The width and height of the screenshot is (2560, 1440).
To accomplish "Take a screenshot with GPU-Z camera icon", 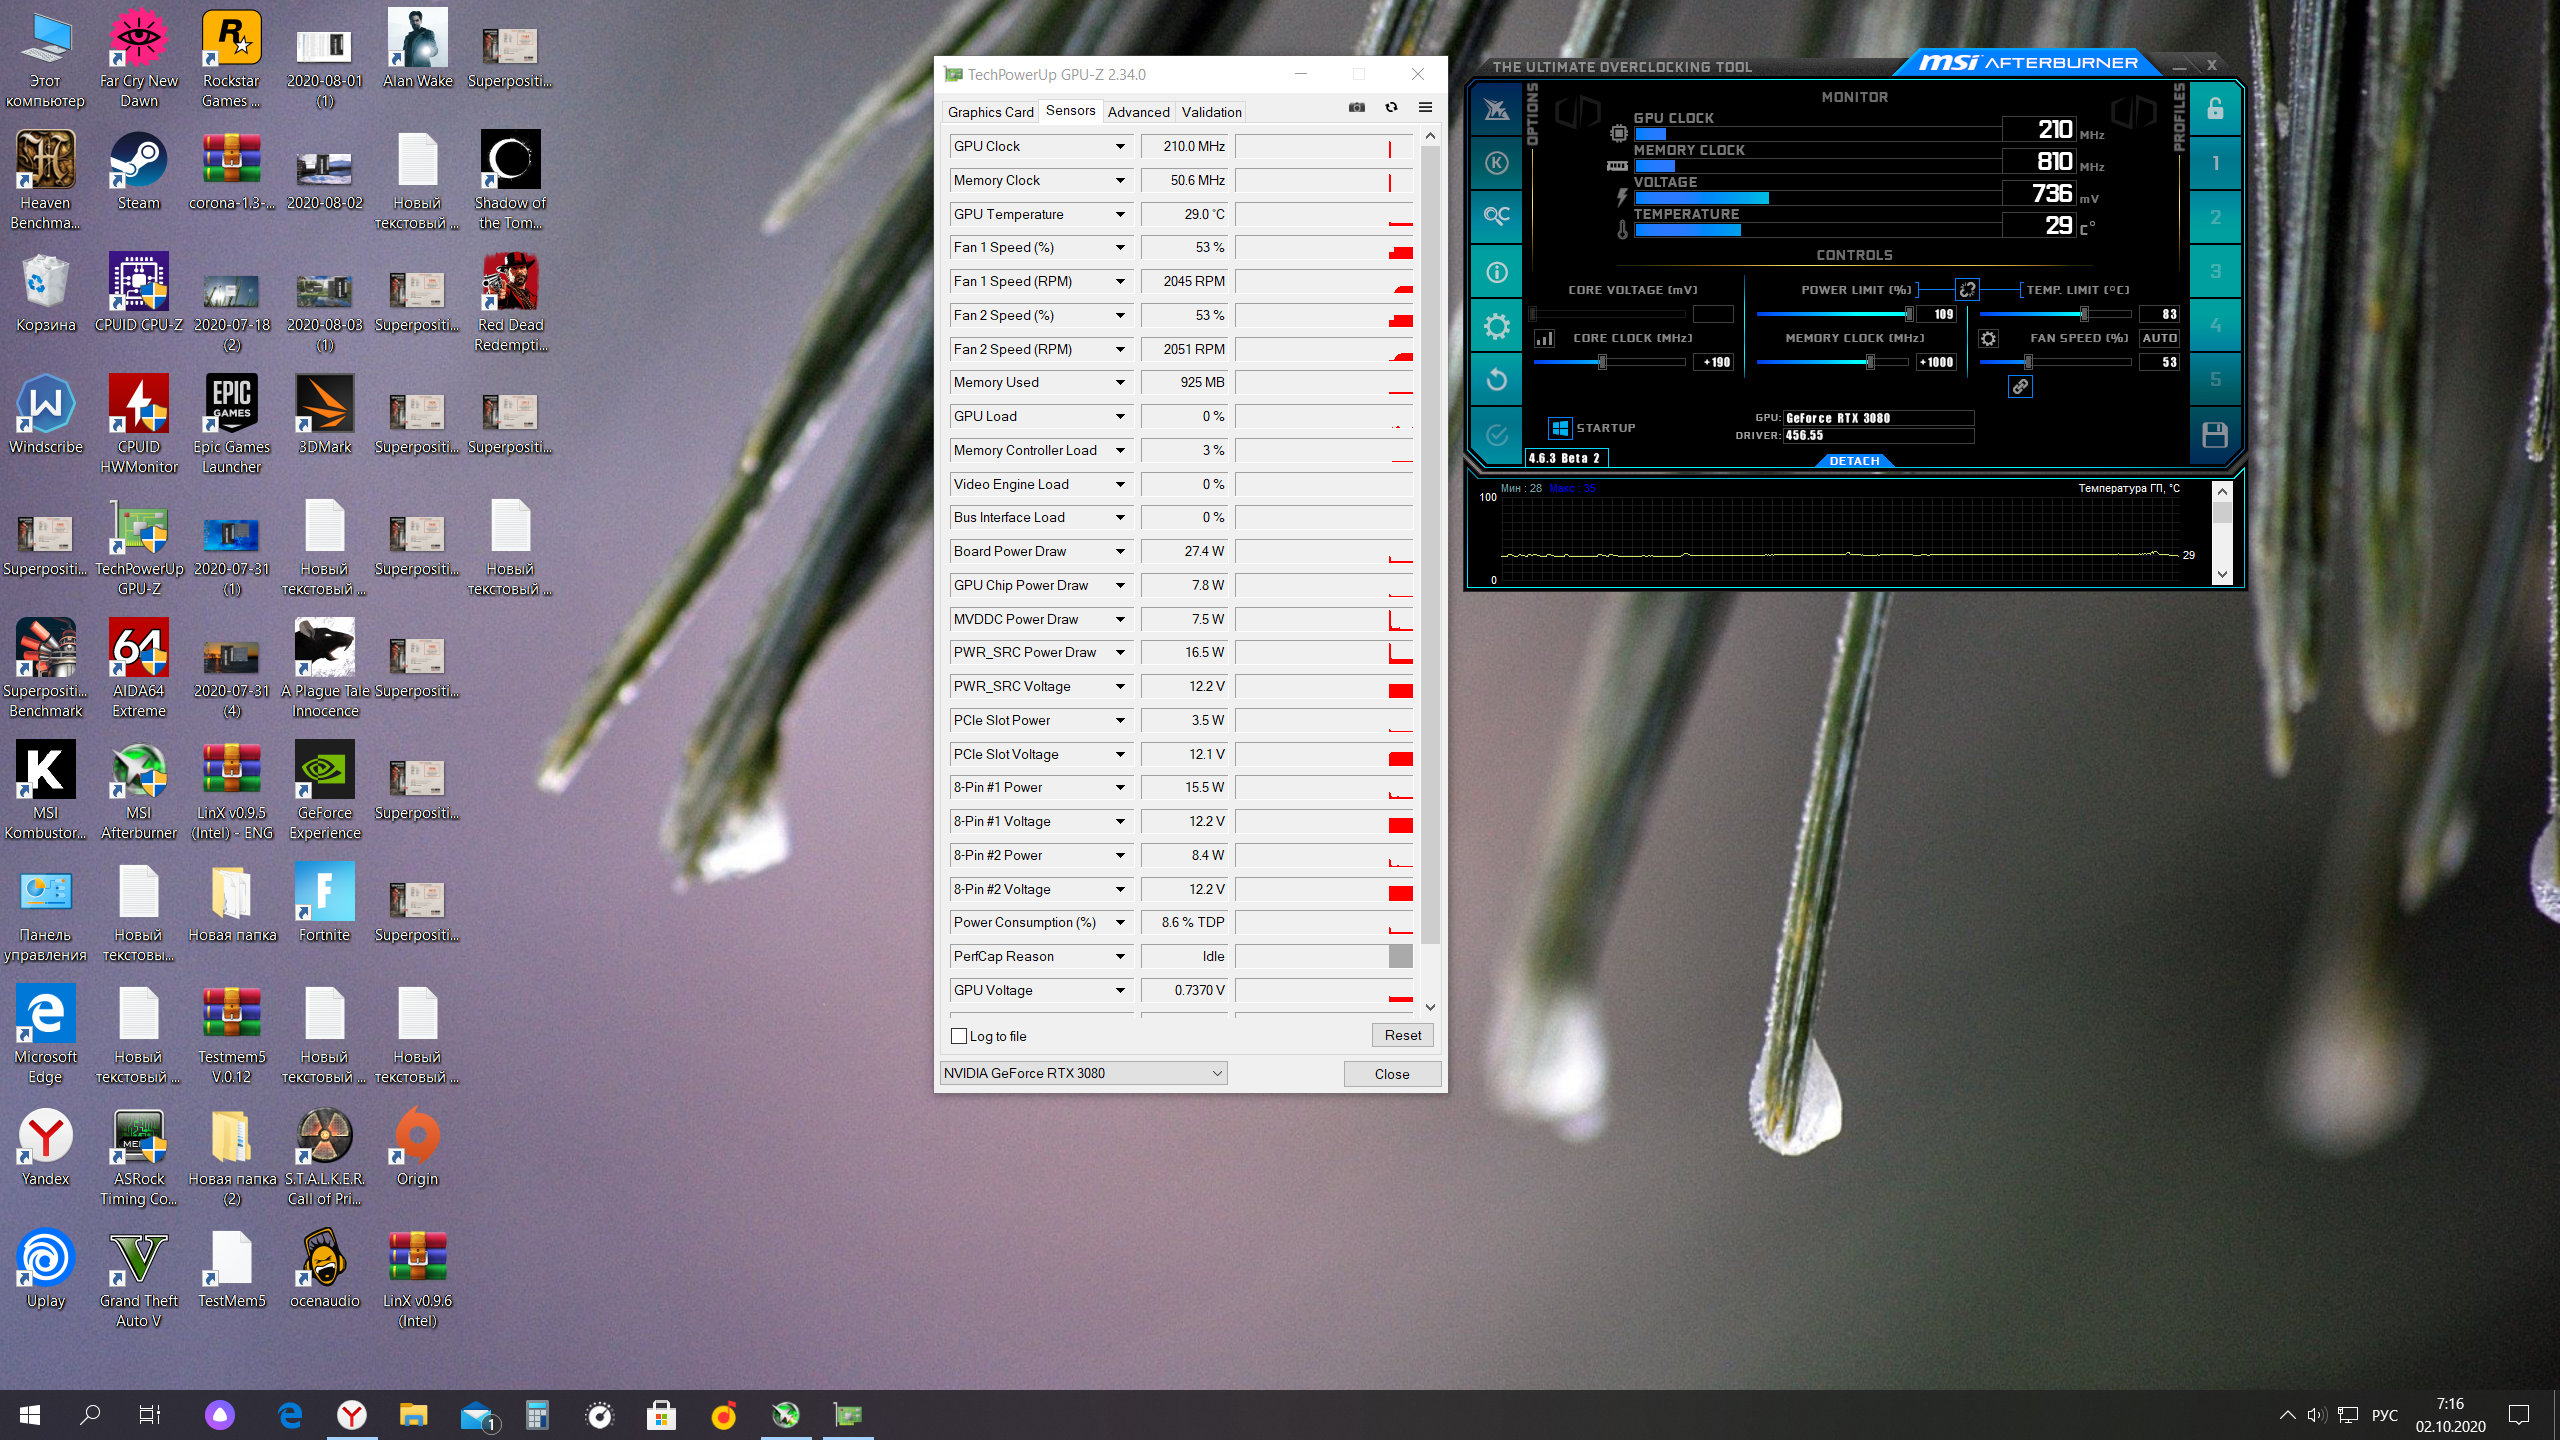I will click(1356, 108).
